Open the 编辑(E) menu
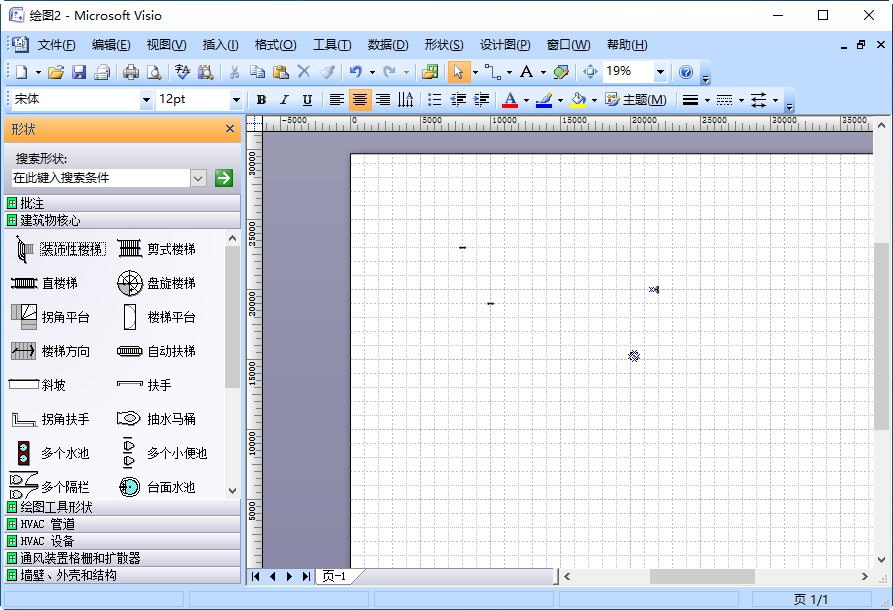893x610 pixels. point(111,45)
